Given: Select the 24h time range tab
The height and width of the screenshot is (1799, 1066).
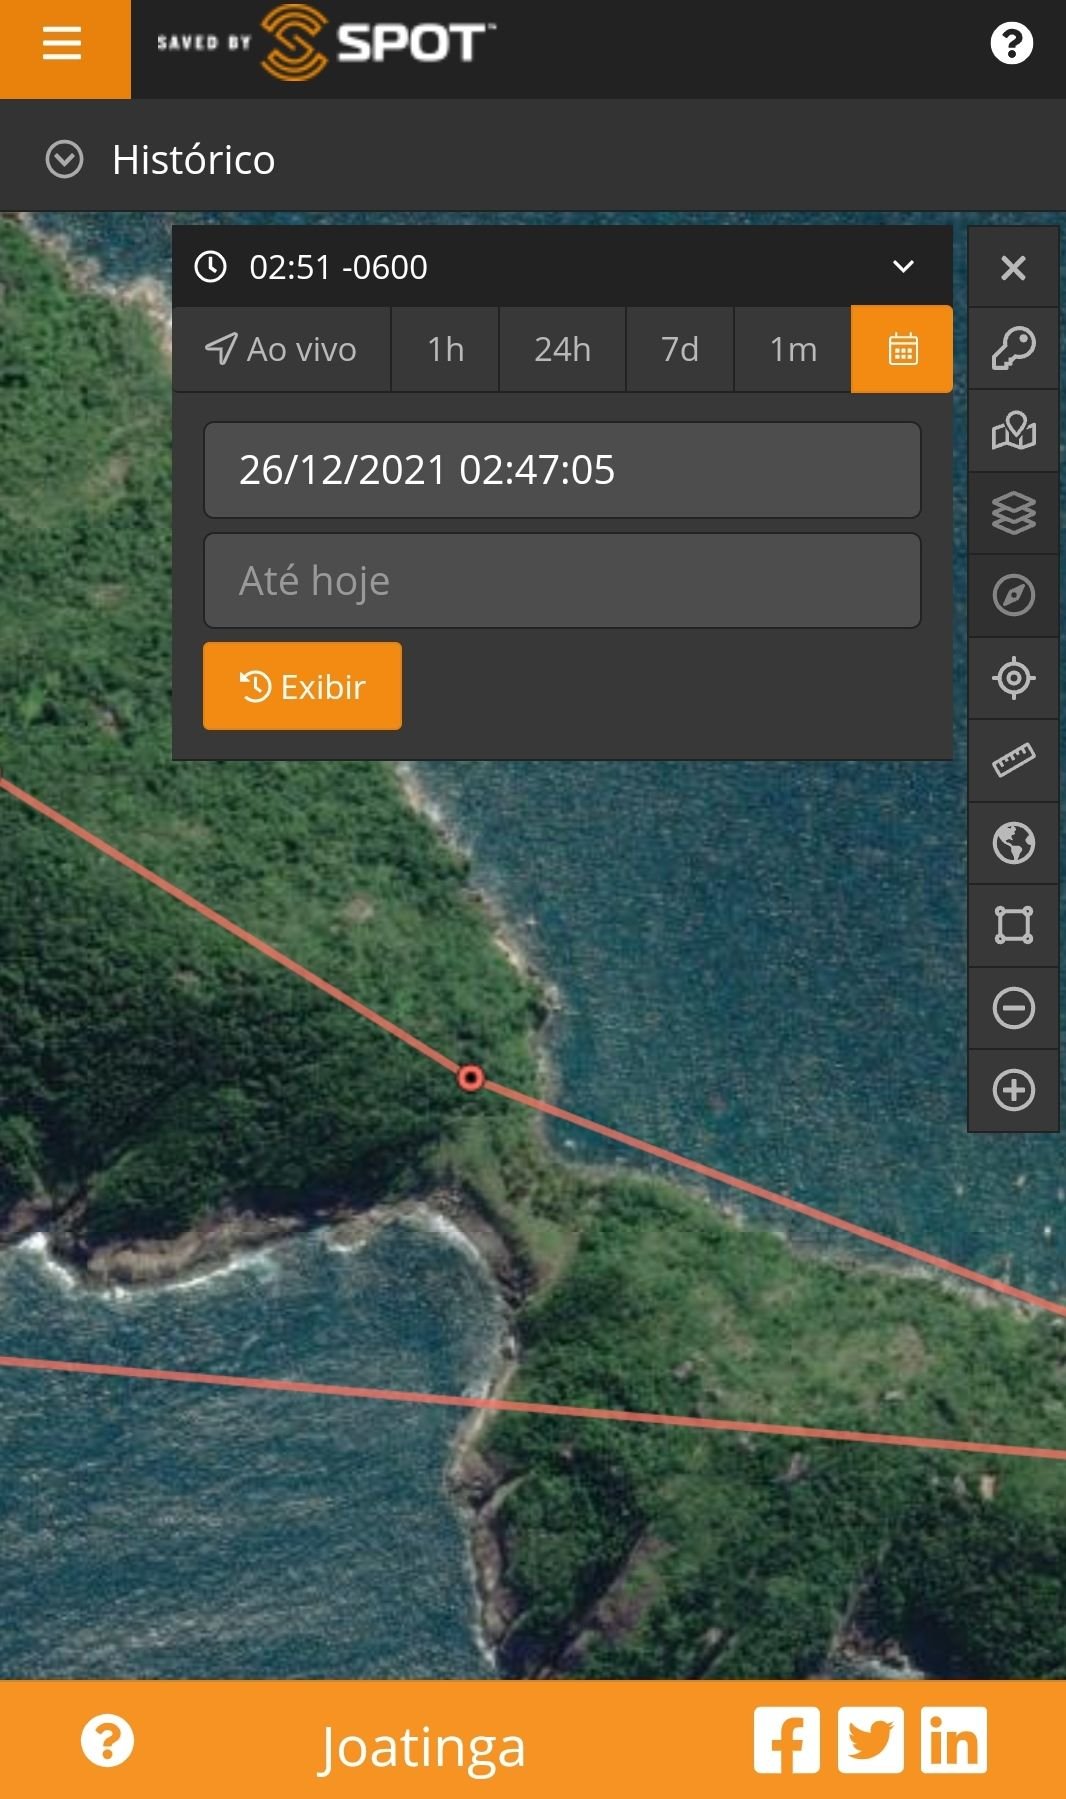Looking at the screenshot, I should tap(562, 349).
